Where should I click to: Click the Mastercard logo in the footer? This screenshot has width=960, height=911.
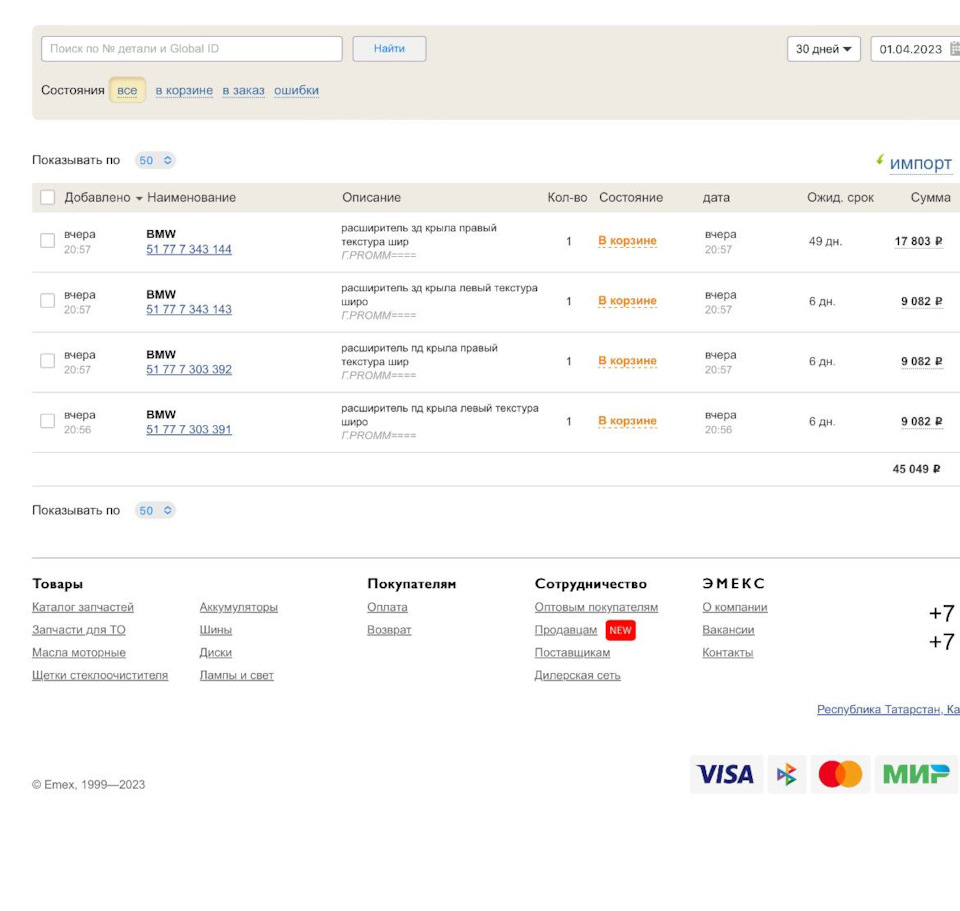pos(840,774)
